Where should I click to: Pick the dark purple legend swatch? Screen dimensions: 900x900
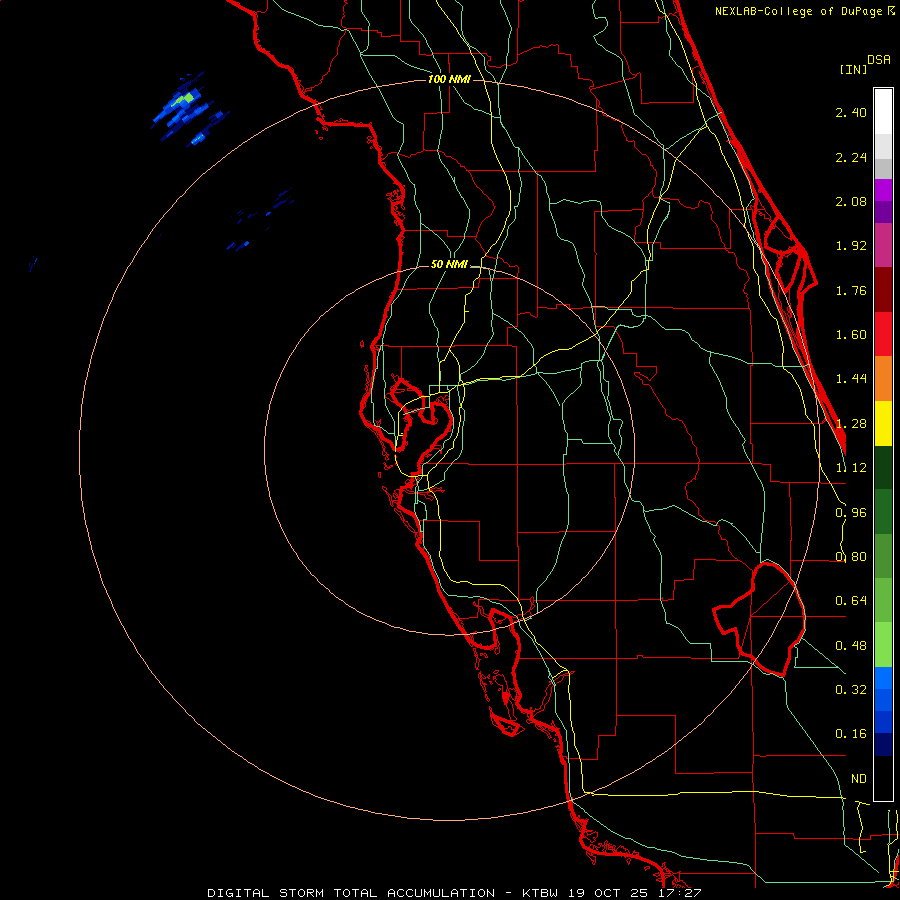point(883,212)
